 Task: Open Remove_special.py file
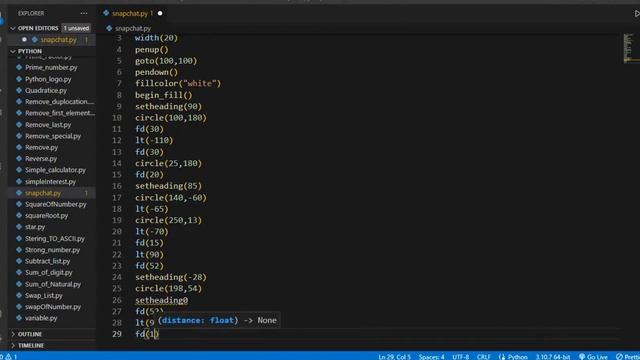(53, 136)
